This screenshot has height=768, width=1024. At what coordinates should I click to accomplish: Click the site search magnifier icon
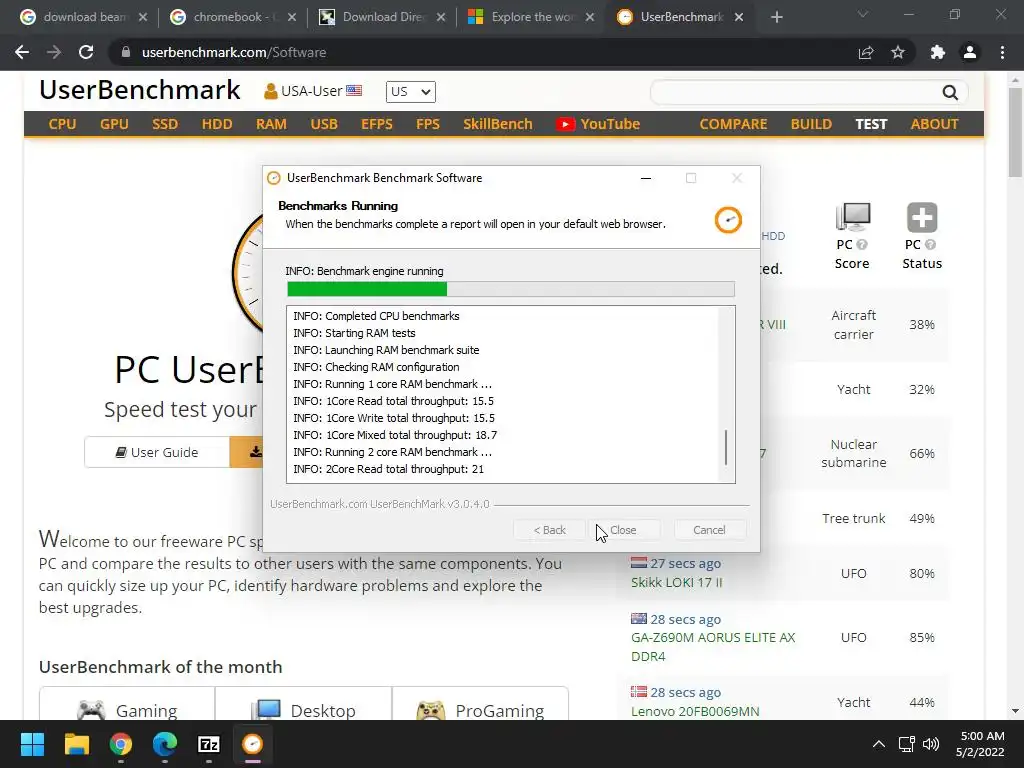950,93
